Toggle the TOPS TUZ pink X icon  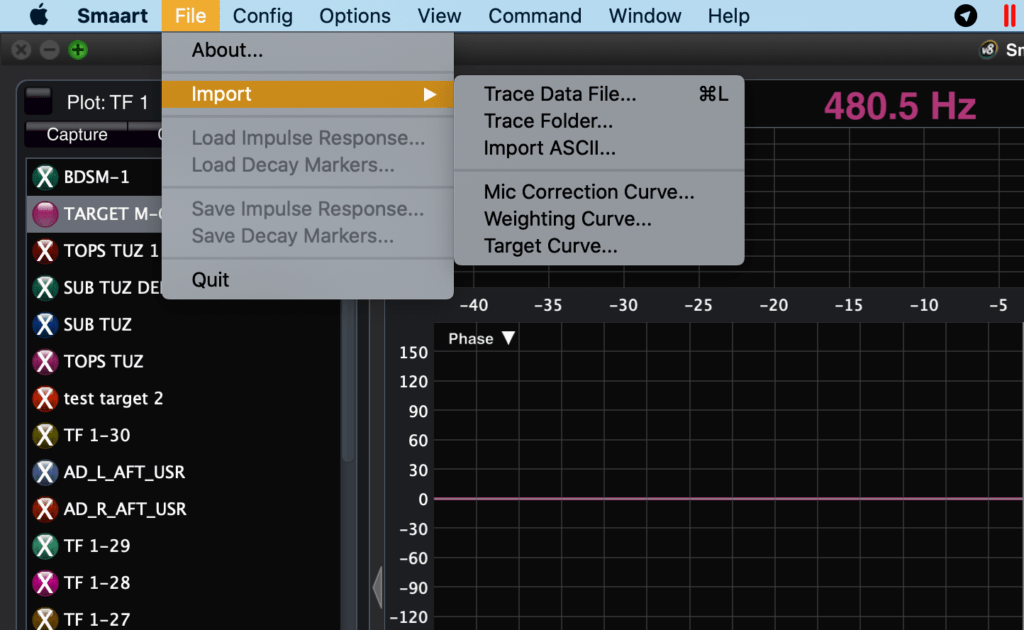pos(45,362)
